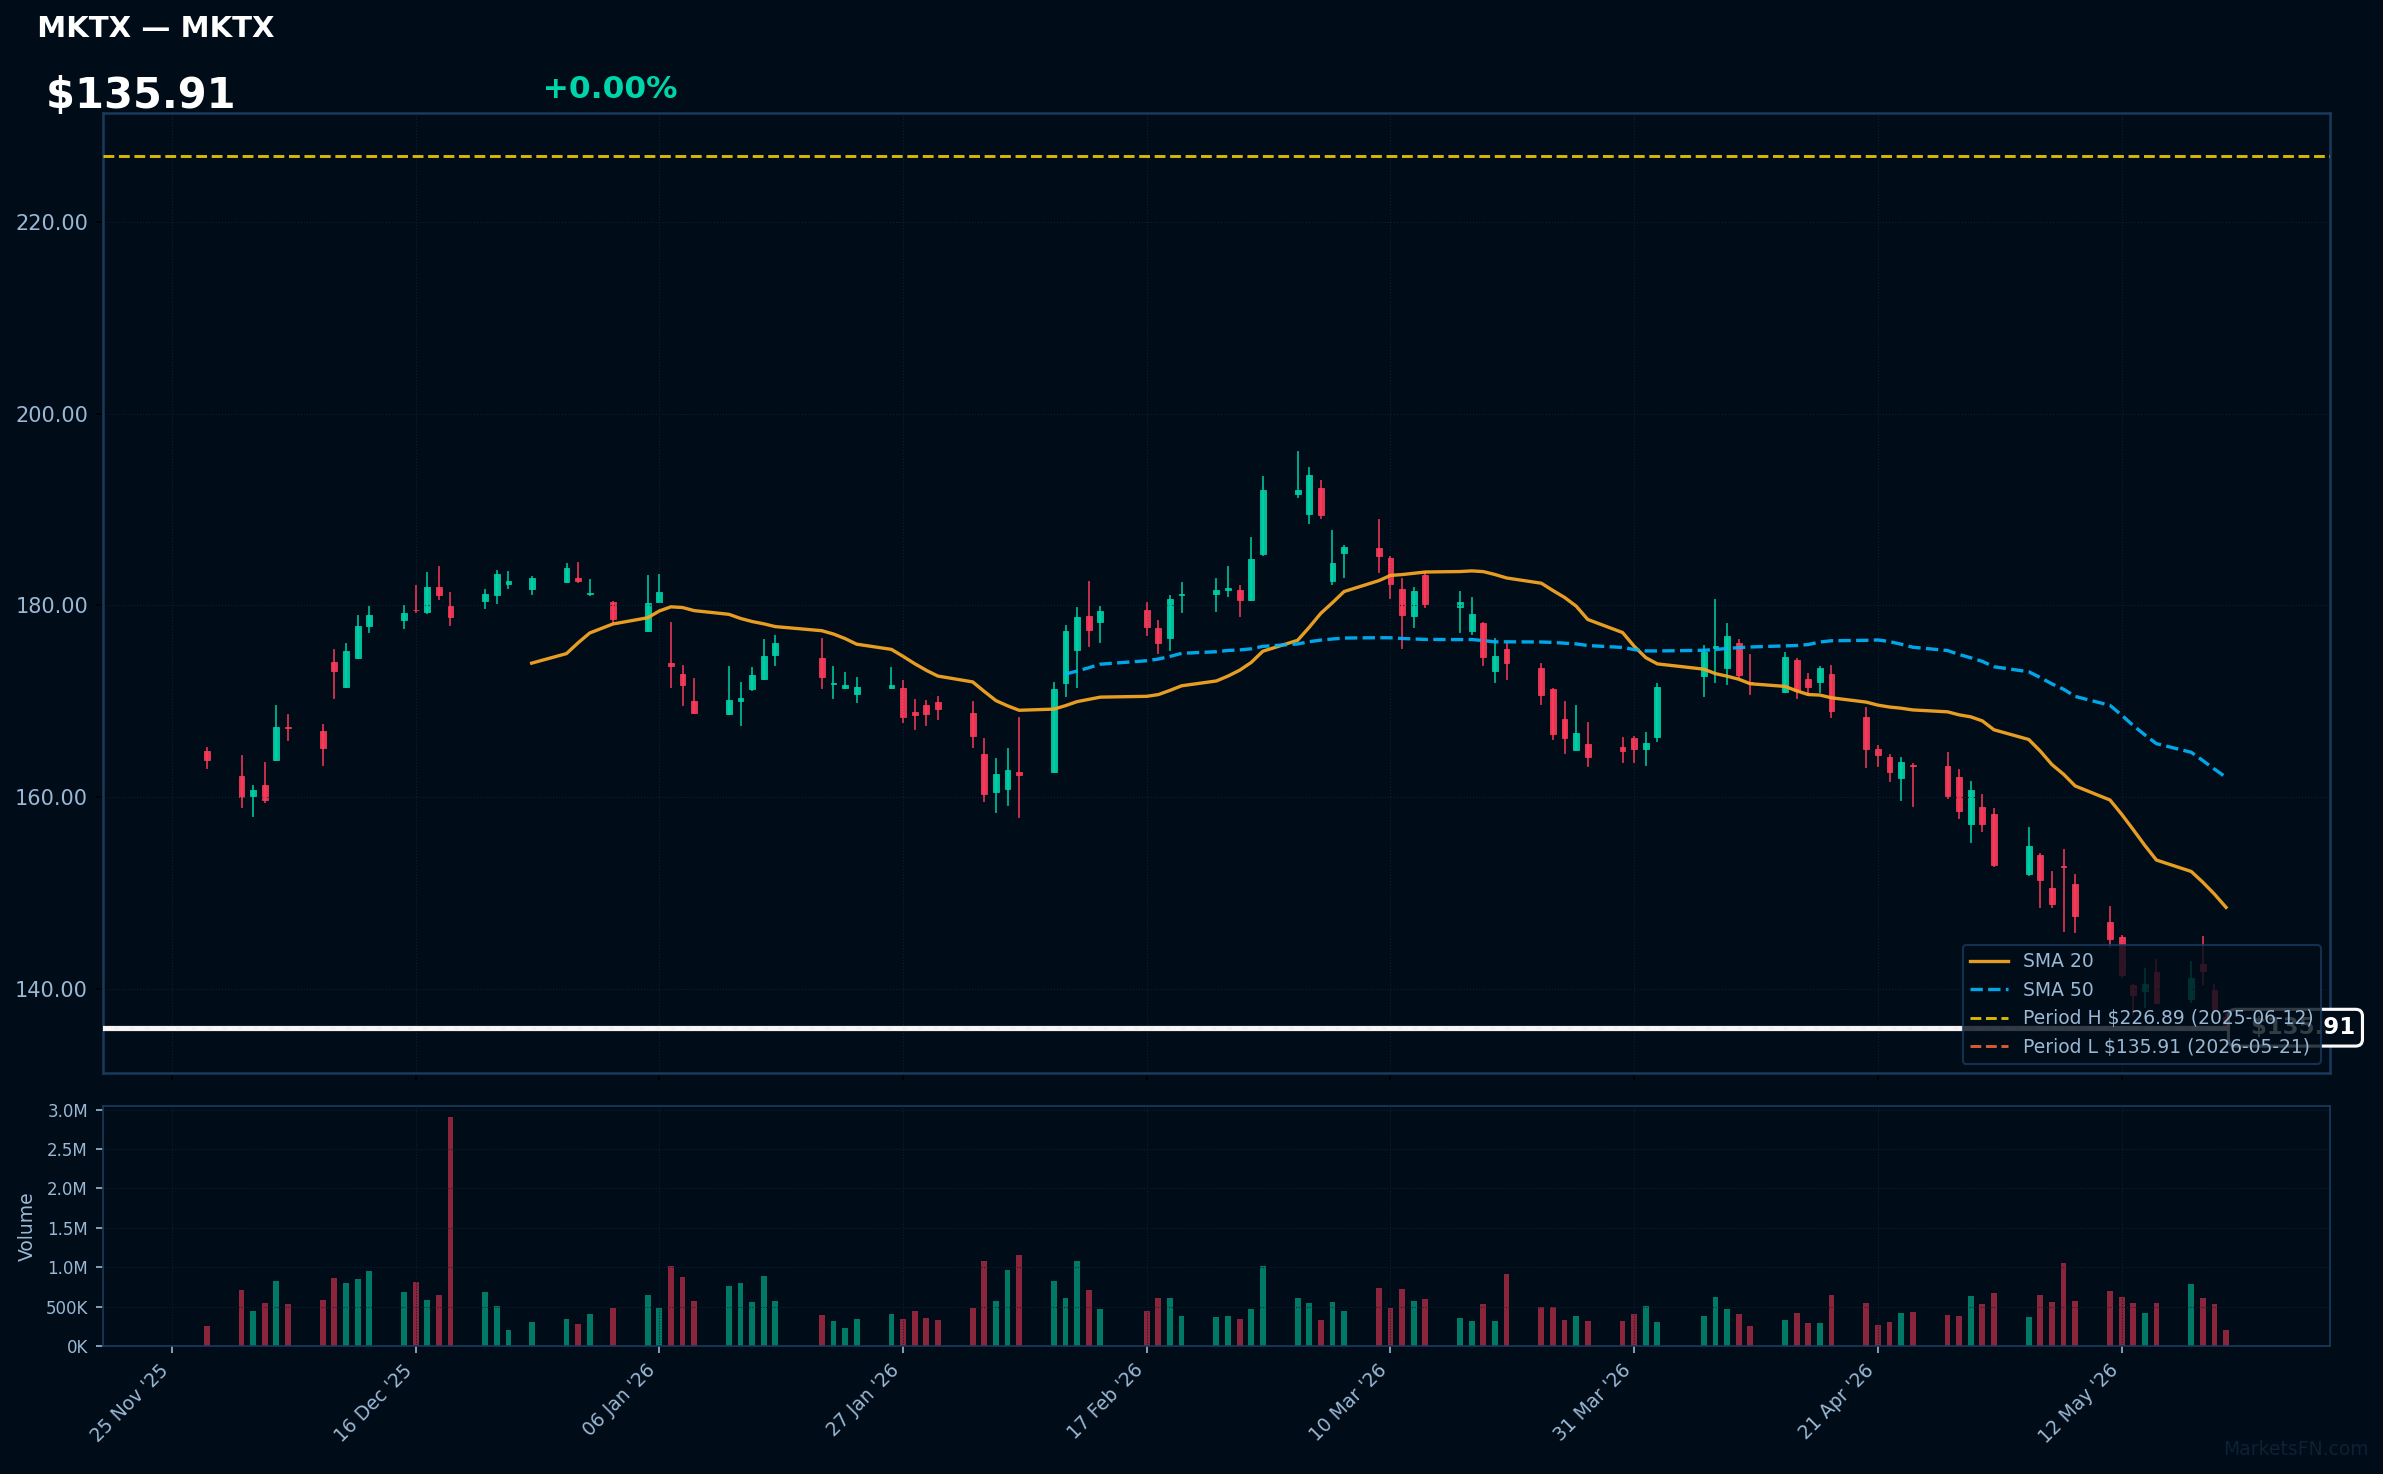2383x1474 pixels.
Task: Click the 0K volume axis label
Action: 77,1347
